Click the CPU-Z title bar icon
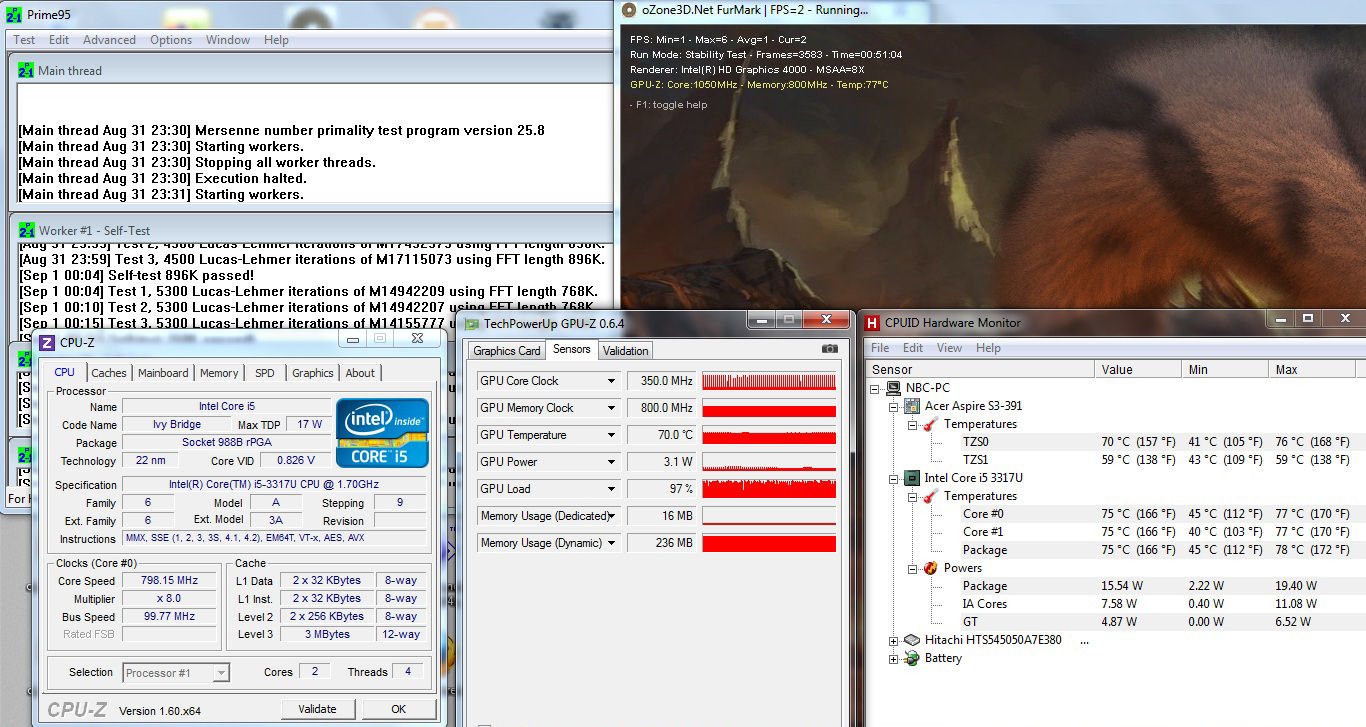Screen dimensions: 1366x727 point(47,342)
